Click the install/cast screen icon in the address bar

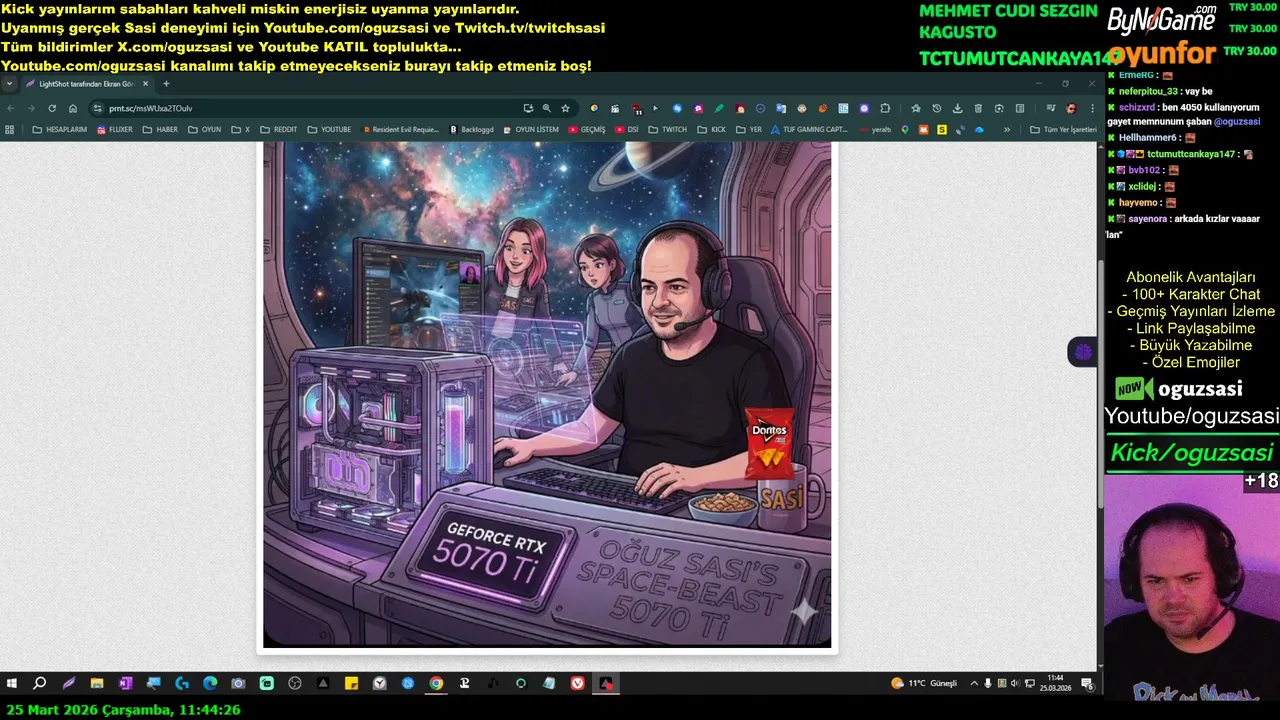(x=528, y=108)
